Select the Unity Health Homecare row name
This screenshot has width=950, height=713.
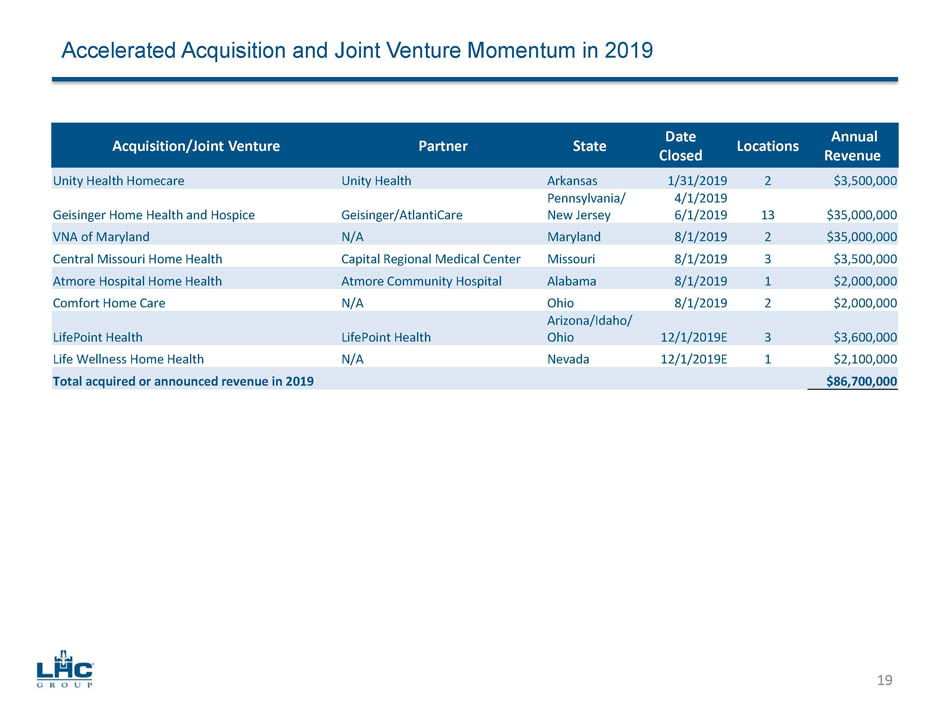pos(118,181)
